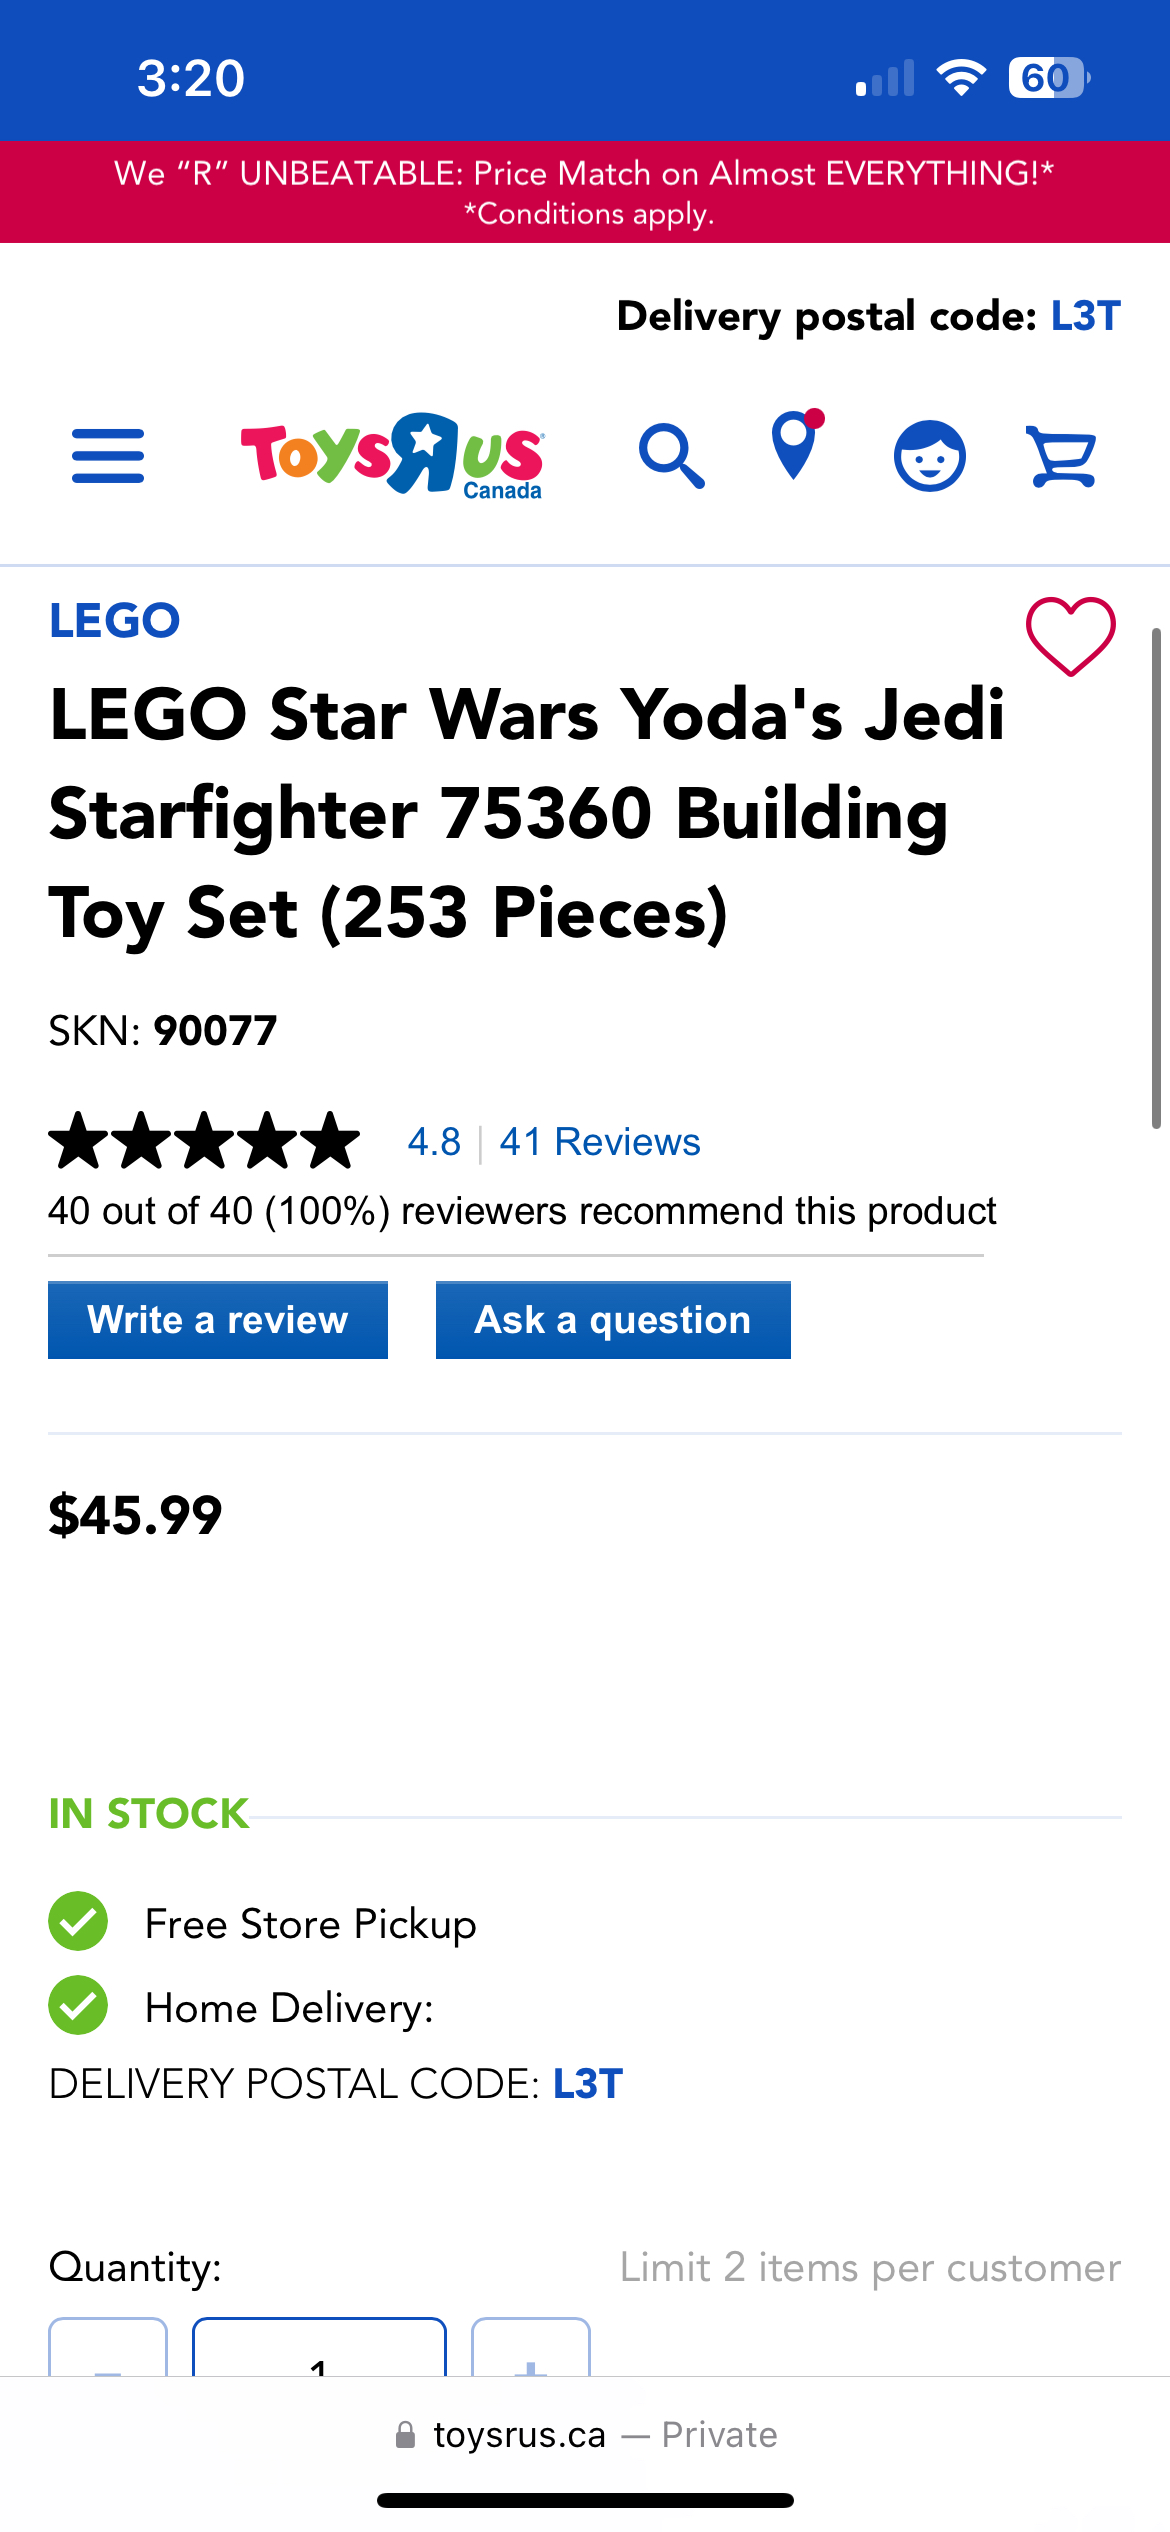Viewport: 1170px width, 2532px height.
Task: Tap the five-star rating display
Action: (x=204, y=1141)
